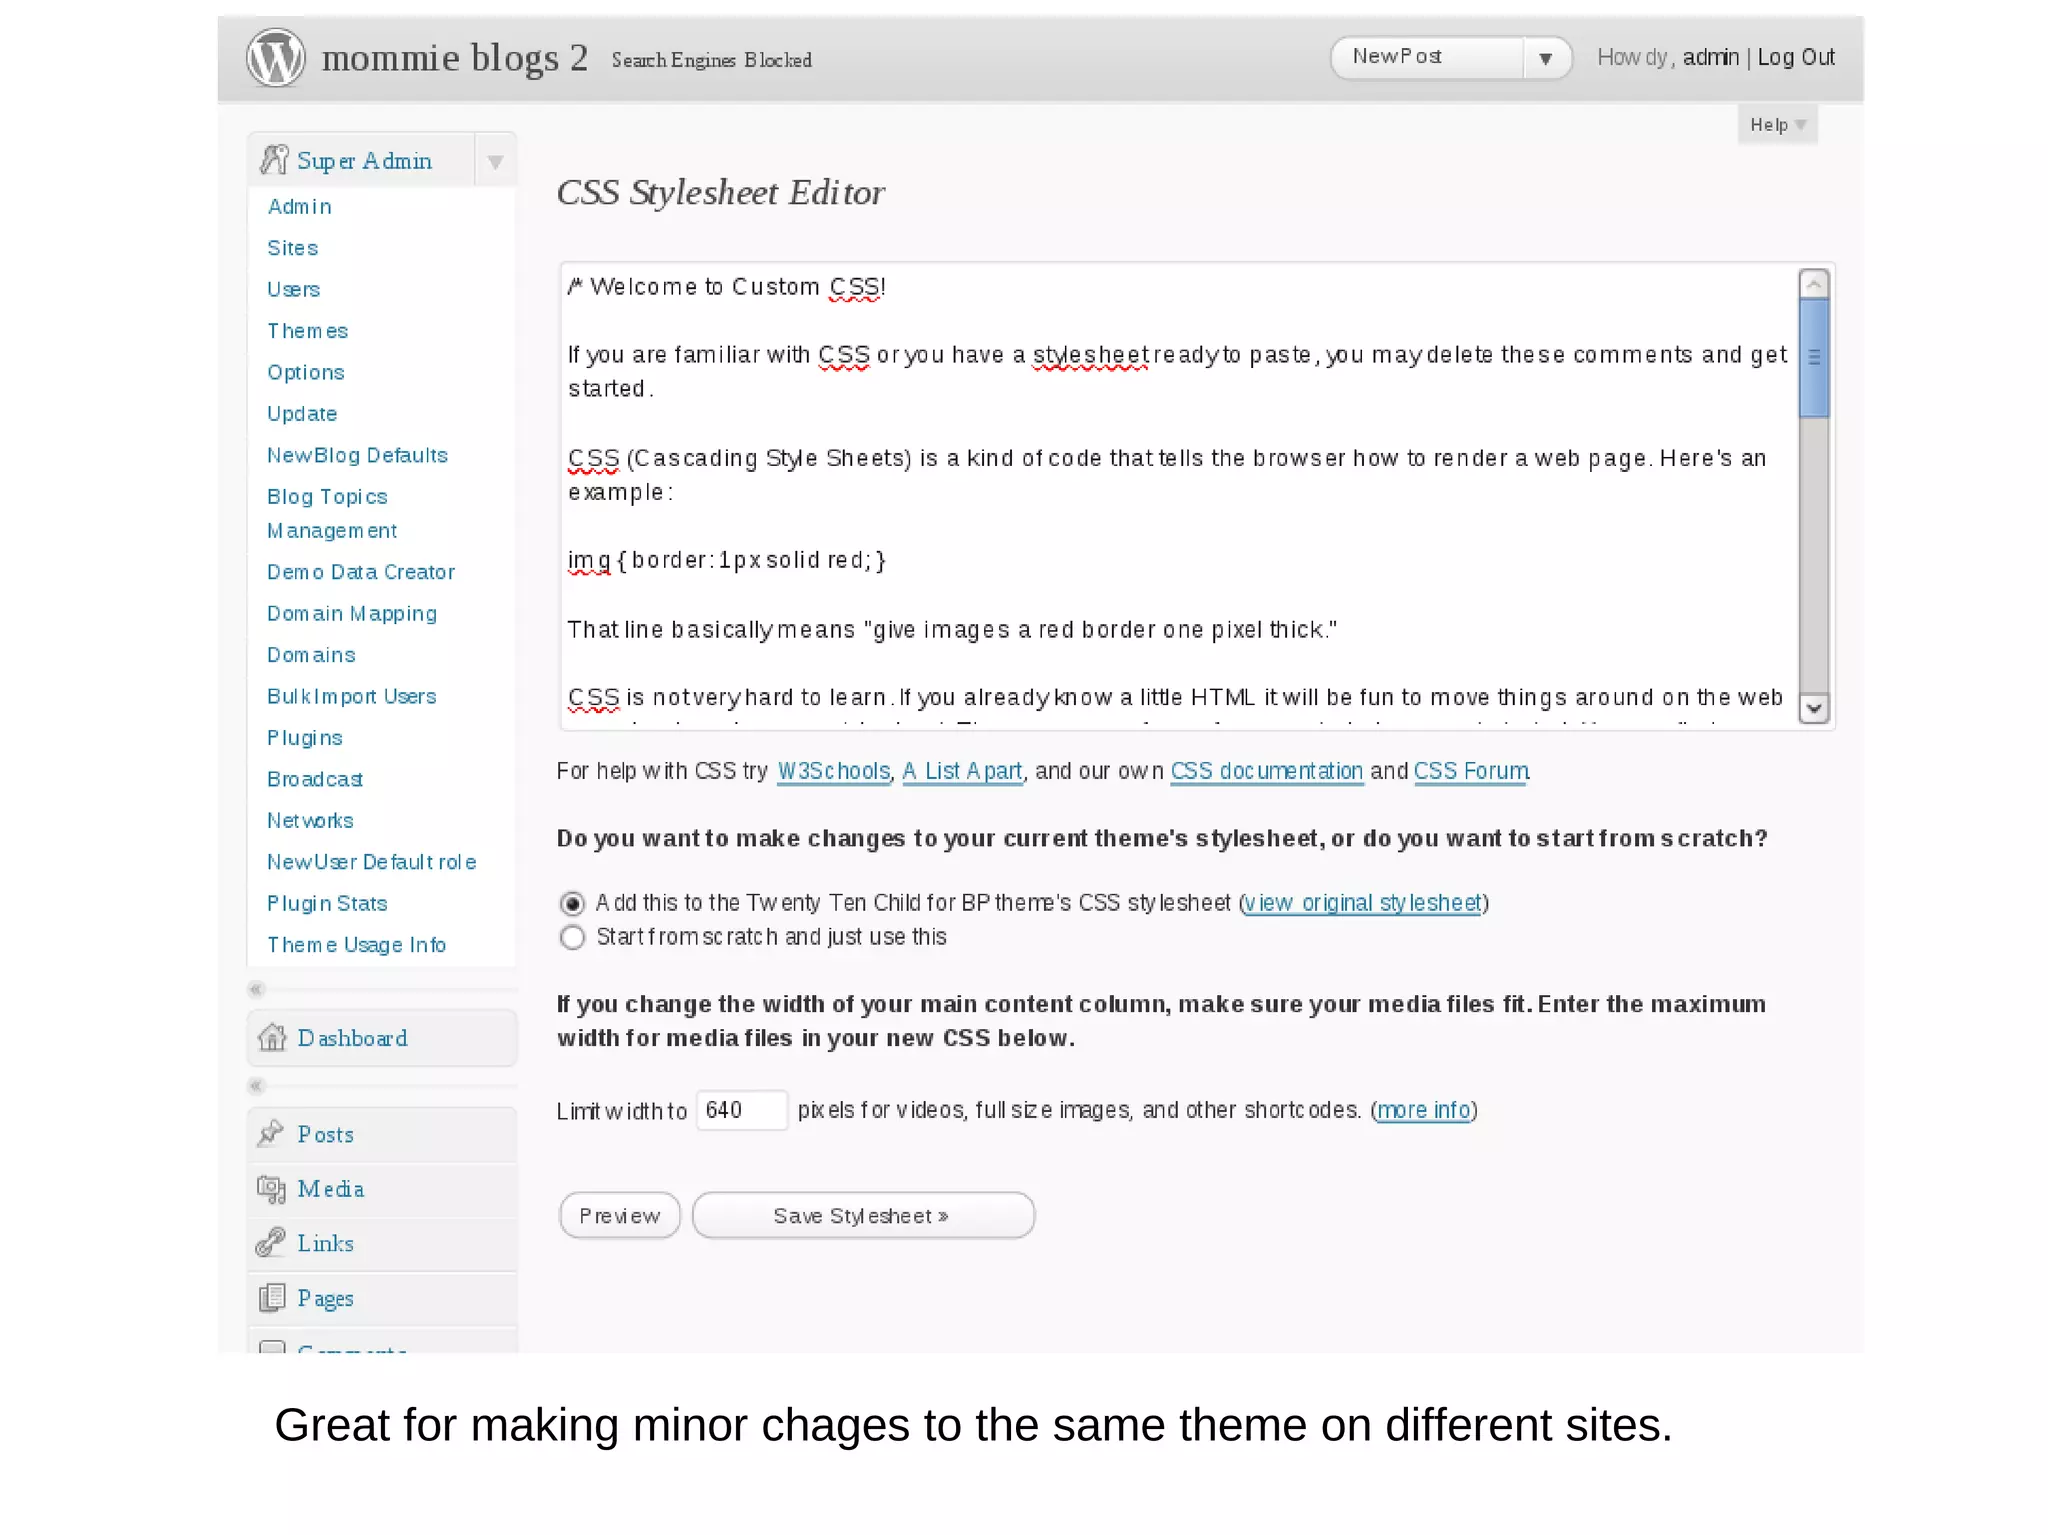Open the Dashboard section
The width and height of the screenshot is (2048, 1535).
(382, 1038)
